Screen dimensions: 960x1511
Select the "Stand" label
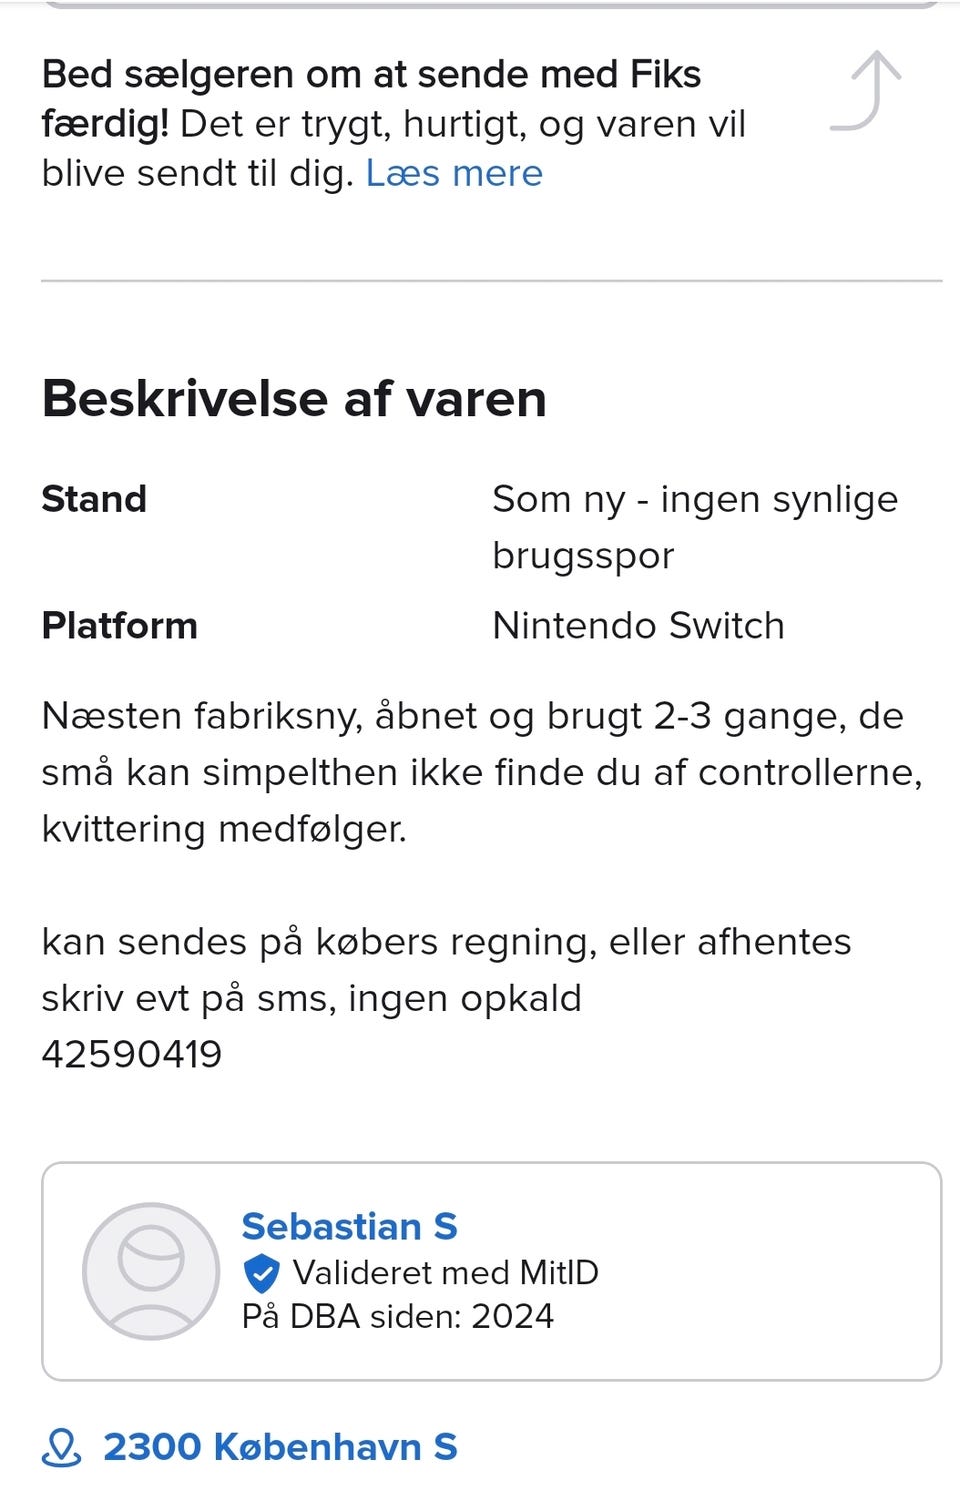[94, 499]
